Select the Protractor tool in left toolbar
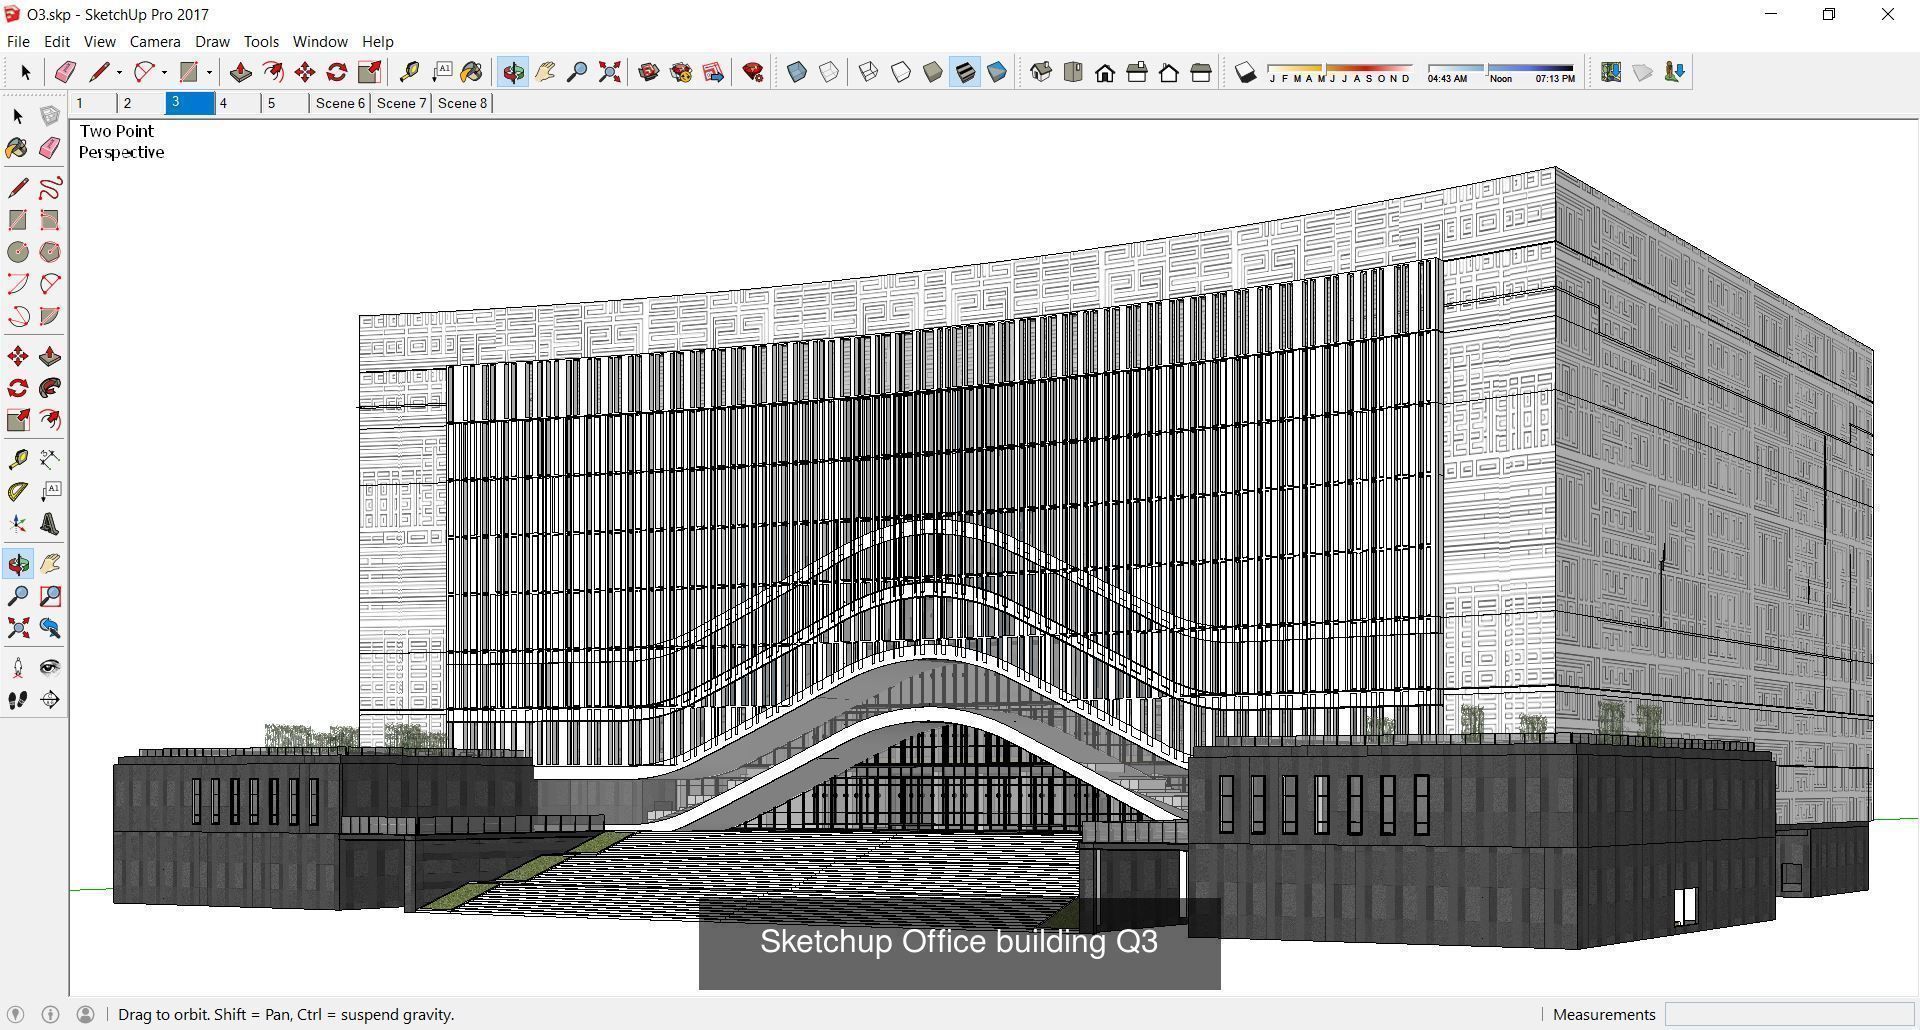Viewport: 1920px width, 1030px height. pyautogui.click(x=18, y=492)
